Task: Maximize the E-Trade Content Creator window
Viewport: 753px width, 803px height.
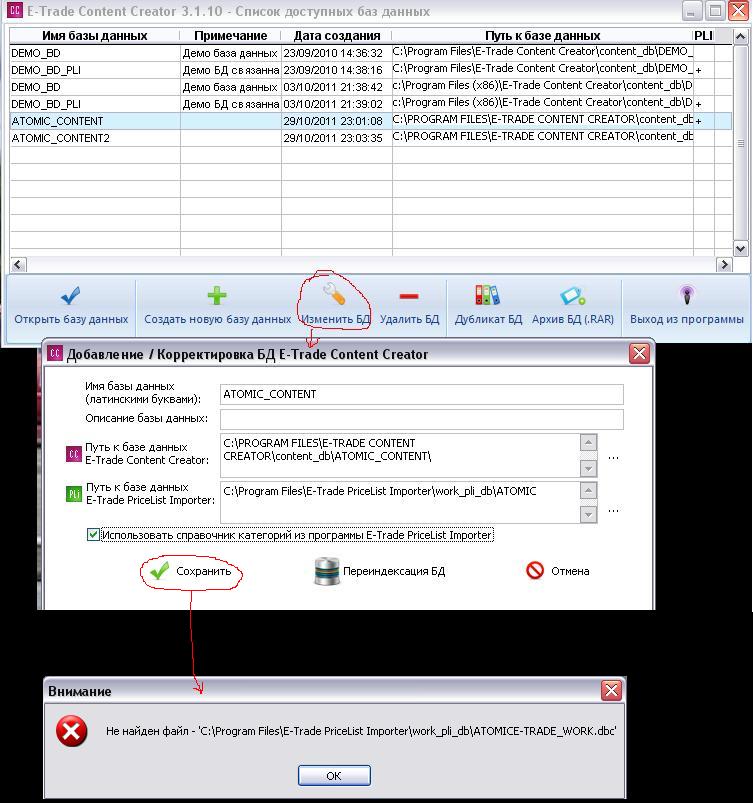Action: (x=715, y=10)
